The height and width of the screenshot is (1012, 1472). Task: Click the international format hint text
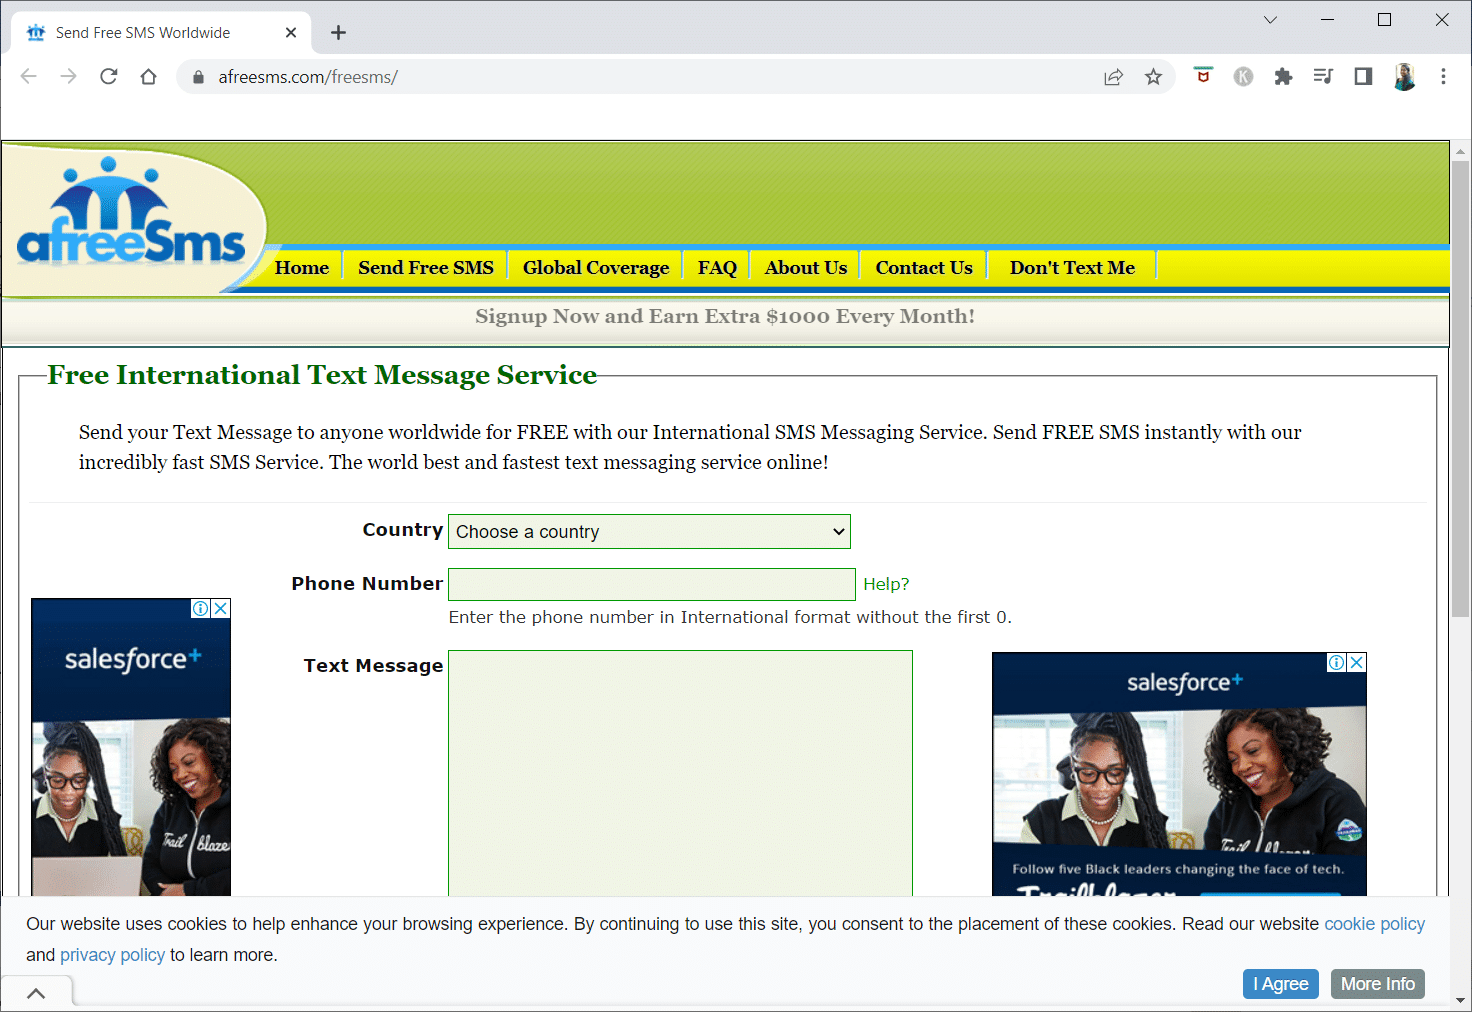click(730, 617)
